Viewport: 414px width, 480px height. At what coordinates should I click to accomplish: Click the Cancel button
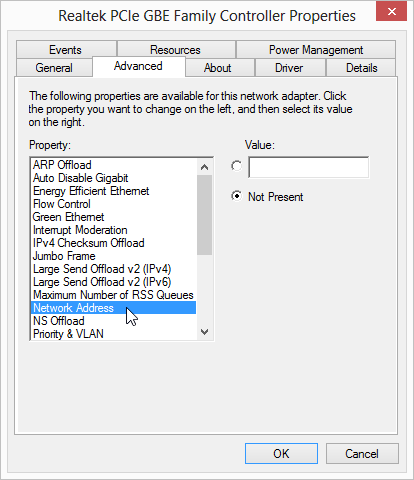[362, 453]
